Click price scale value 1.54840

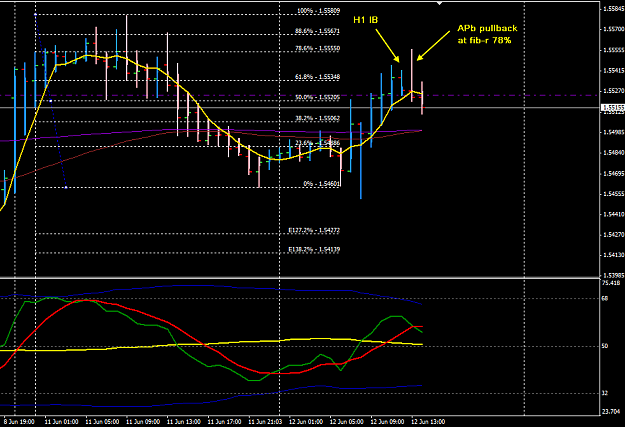click(613, 153)
